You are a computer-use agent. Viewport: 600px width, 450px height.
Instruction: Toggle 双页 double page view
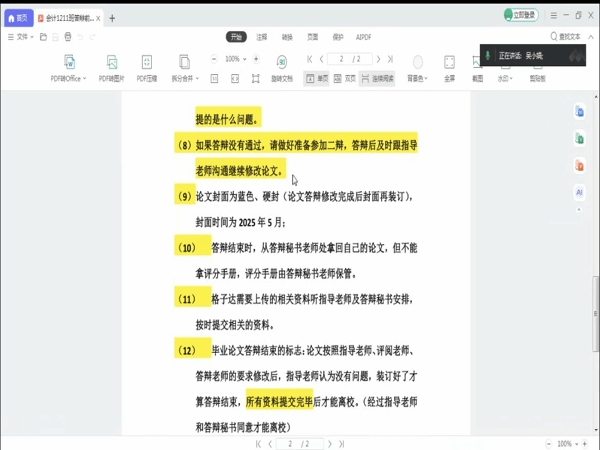point(344,78)
